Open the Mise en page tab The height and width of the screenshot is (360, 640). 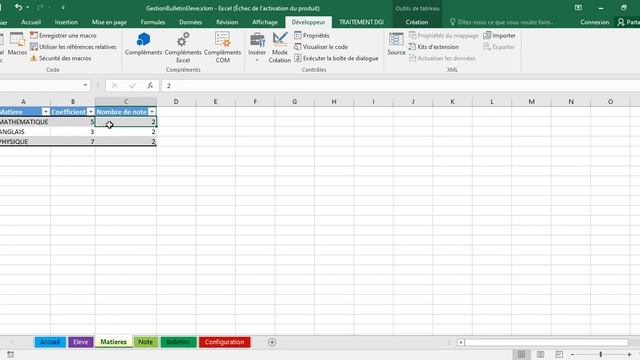point(109,22)
